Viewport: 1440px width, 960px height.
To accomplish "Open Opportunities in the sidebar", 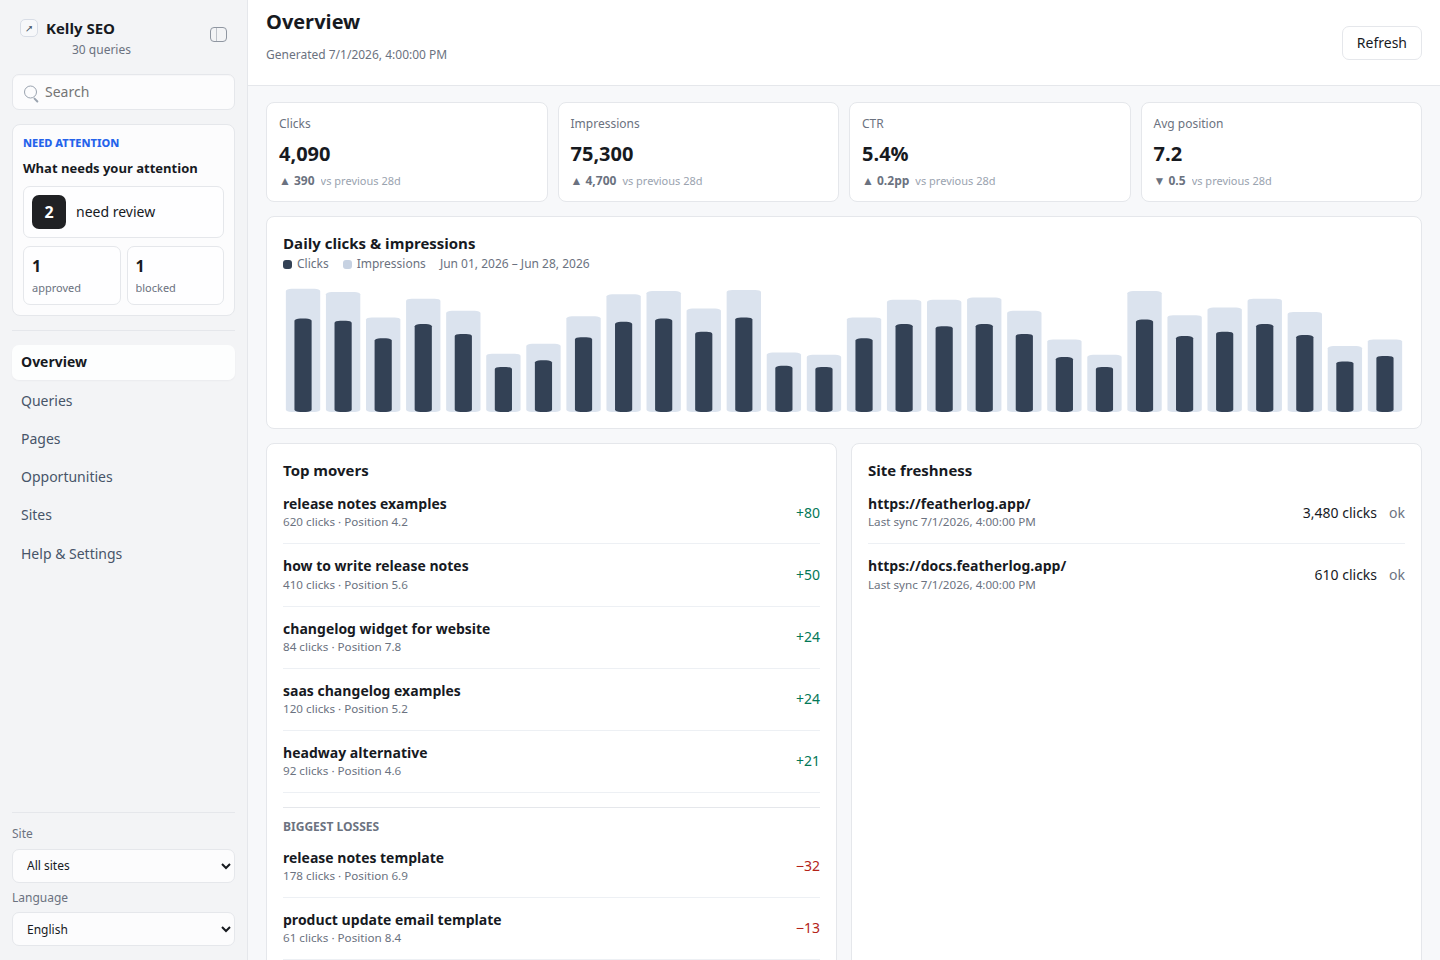I will click(x=123, y=477).
